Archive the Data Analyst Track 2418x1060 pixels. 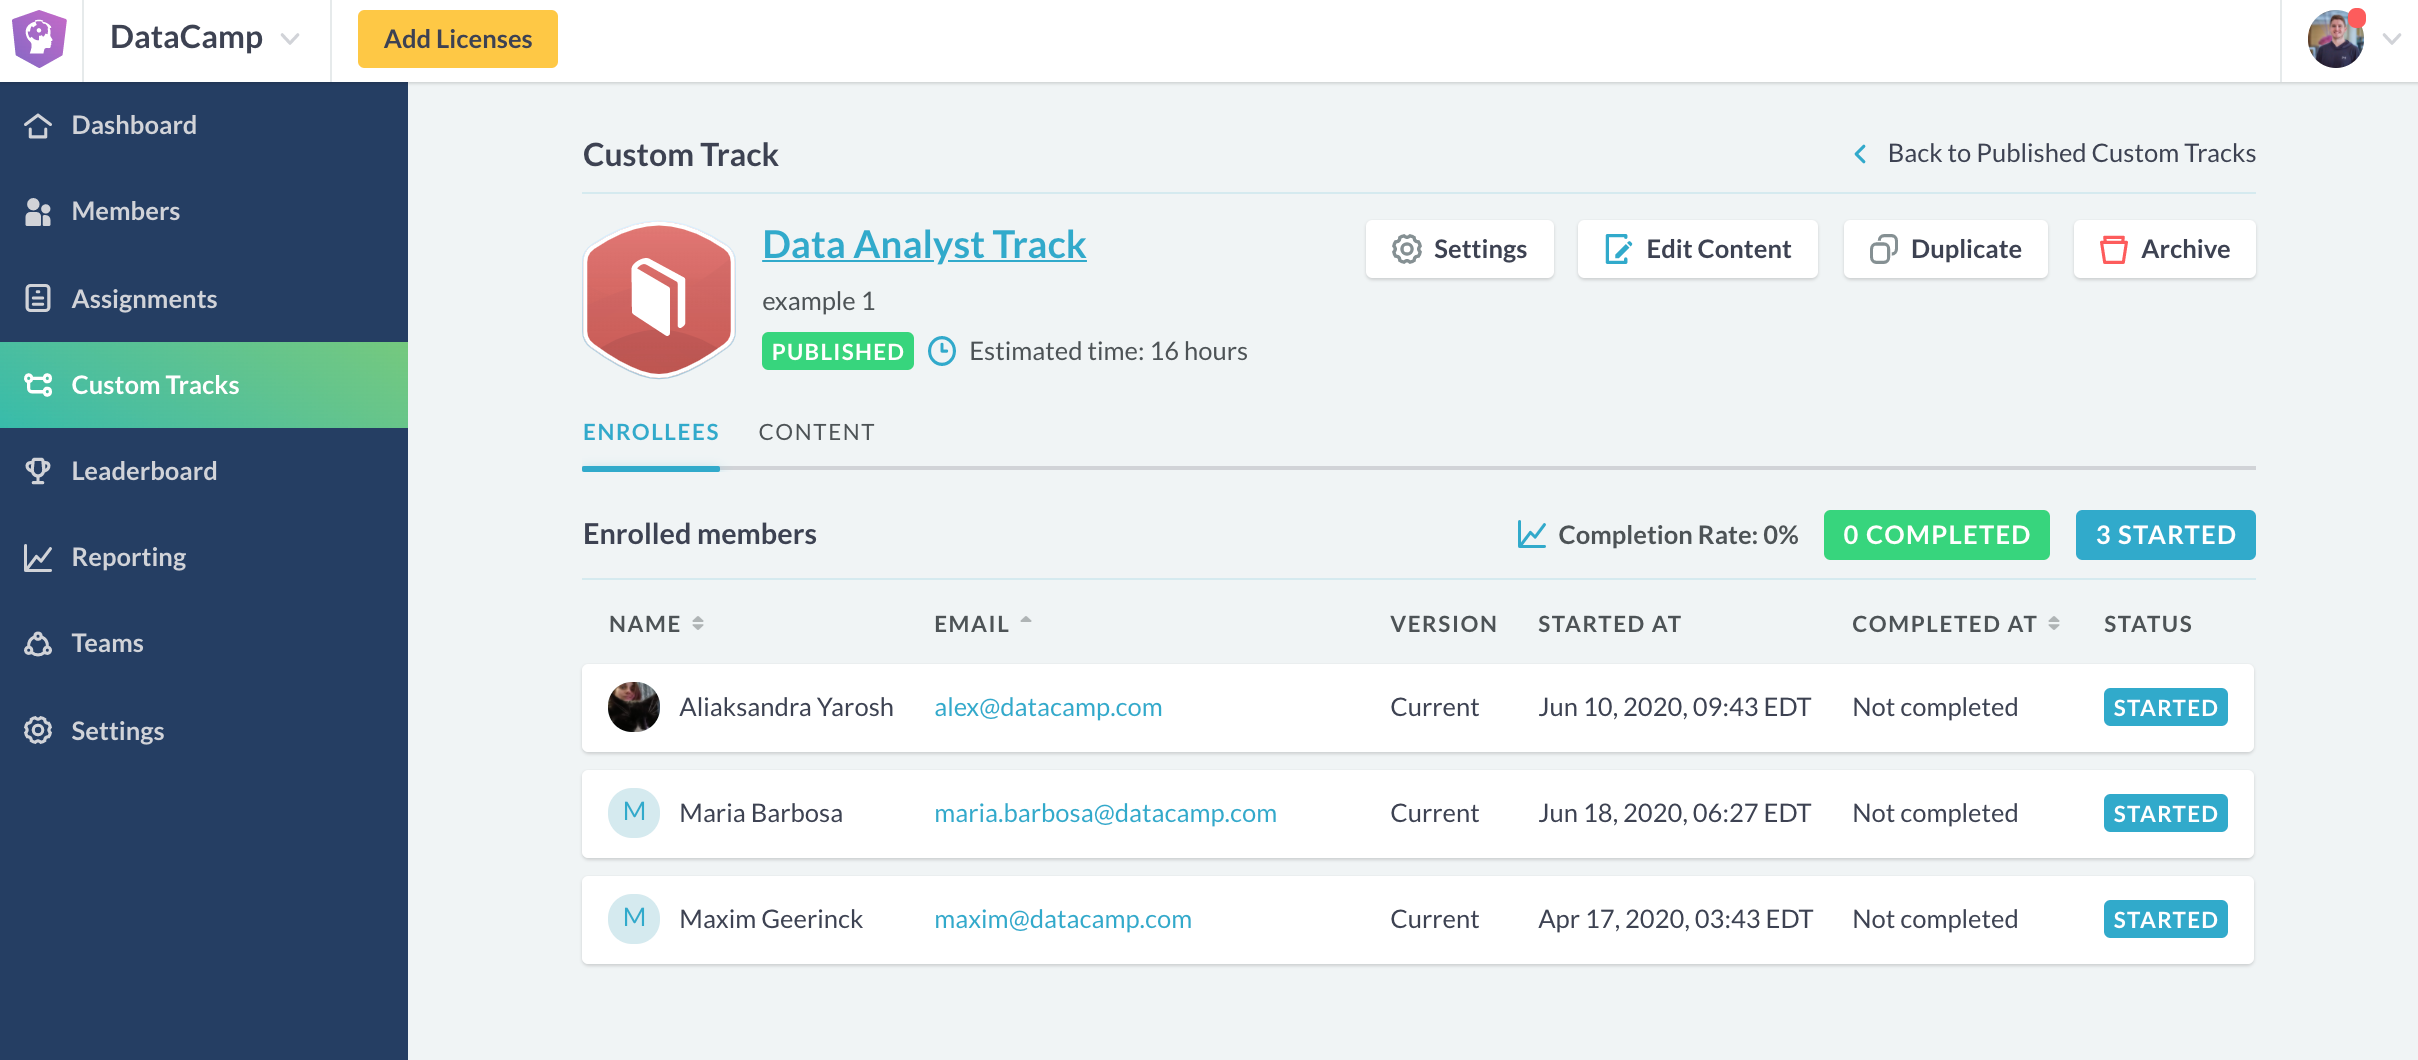click(x=2164, y=249)
